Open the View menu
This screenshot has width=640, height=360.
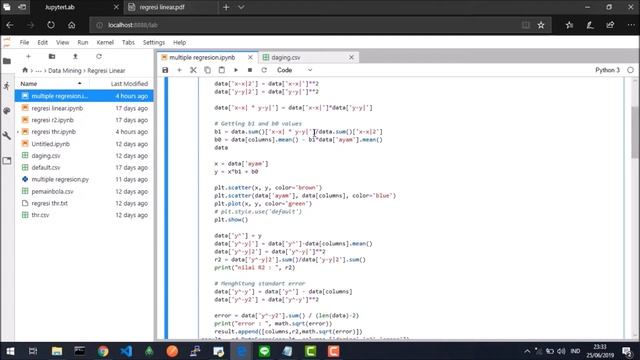(x=62, y=42)
